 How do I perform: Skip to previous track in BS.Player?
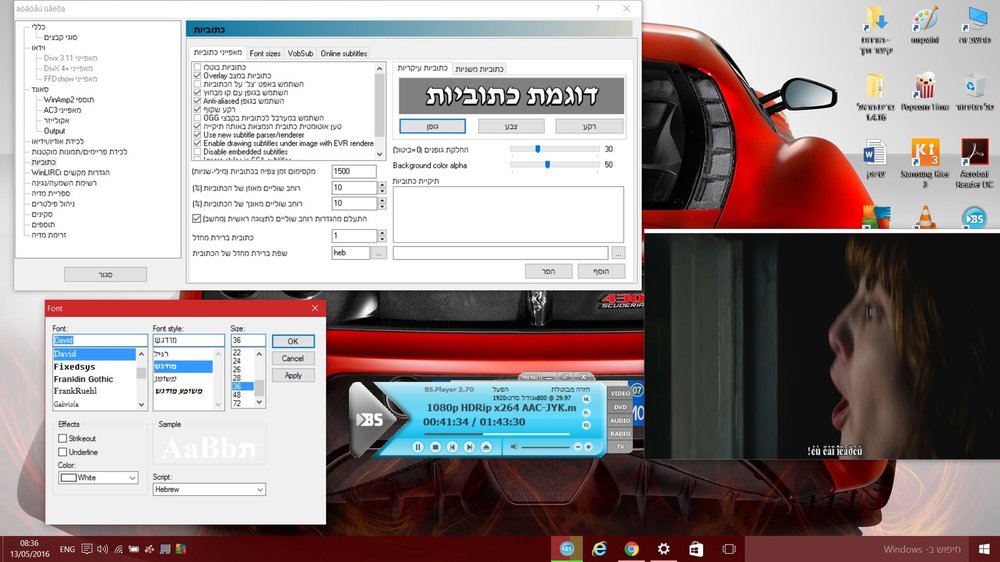452,447
